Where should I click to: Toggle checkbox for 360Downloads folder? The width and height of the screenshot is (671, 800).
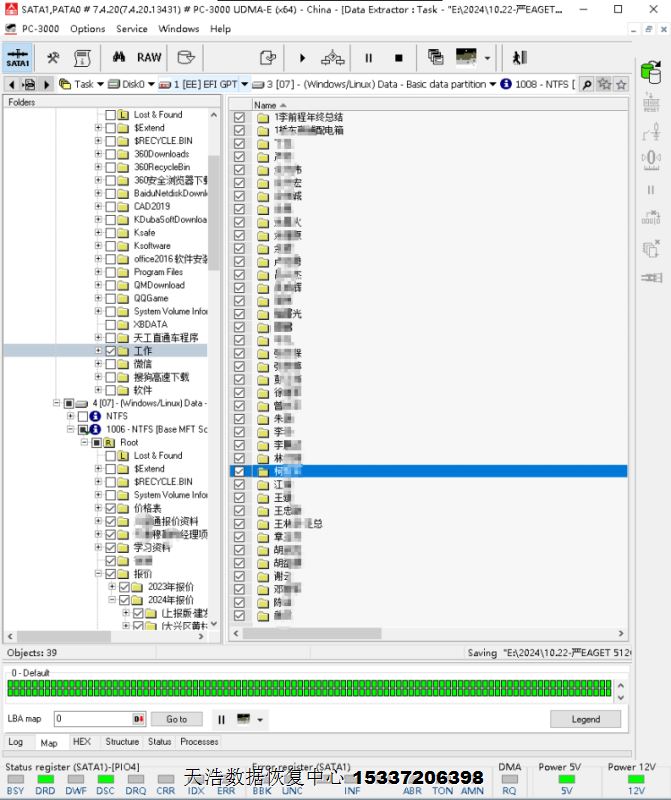pyautogui.click(x=111, y=154)
